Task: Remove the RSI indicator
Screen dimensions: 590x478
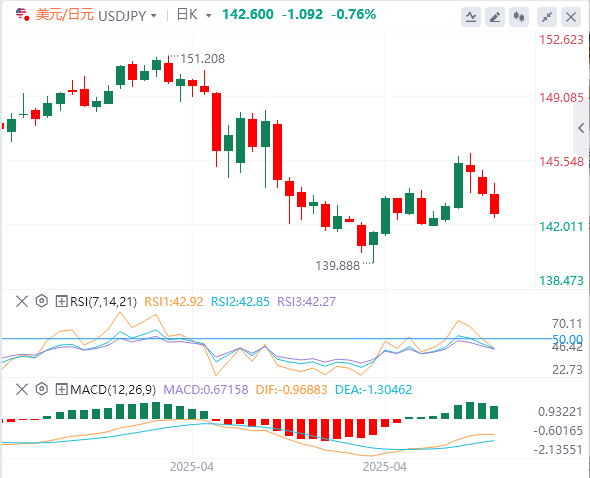Action: 22,301
